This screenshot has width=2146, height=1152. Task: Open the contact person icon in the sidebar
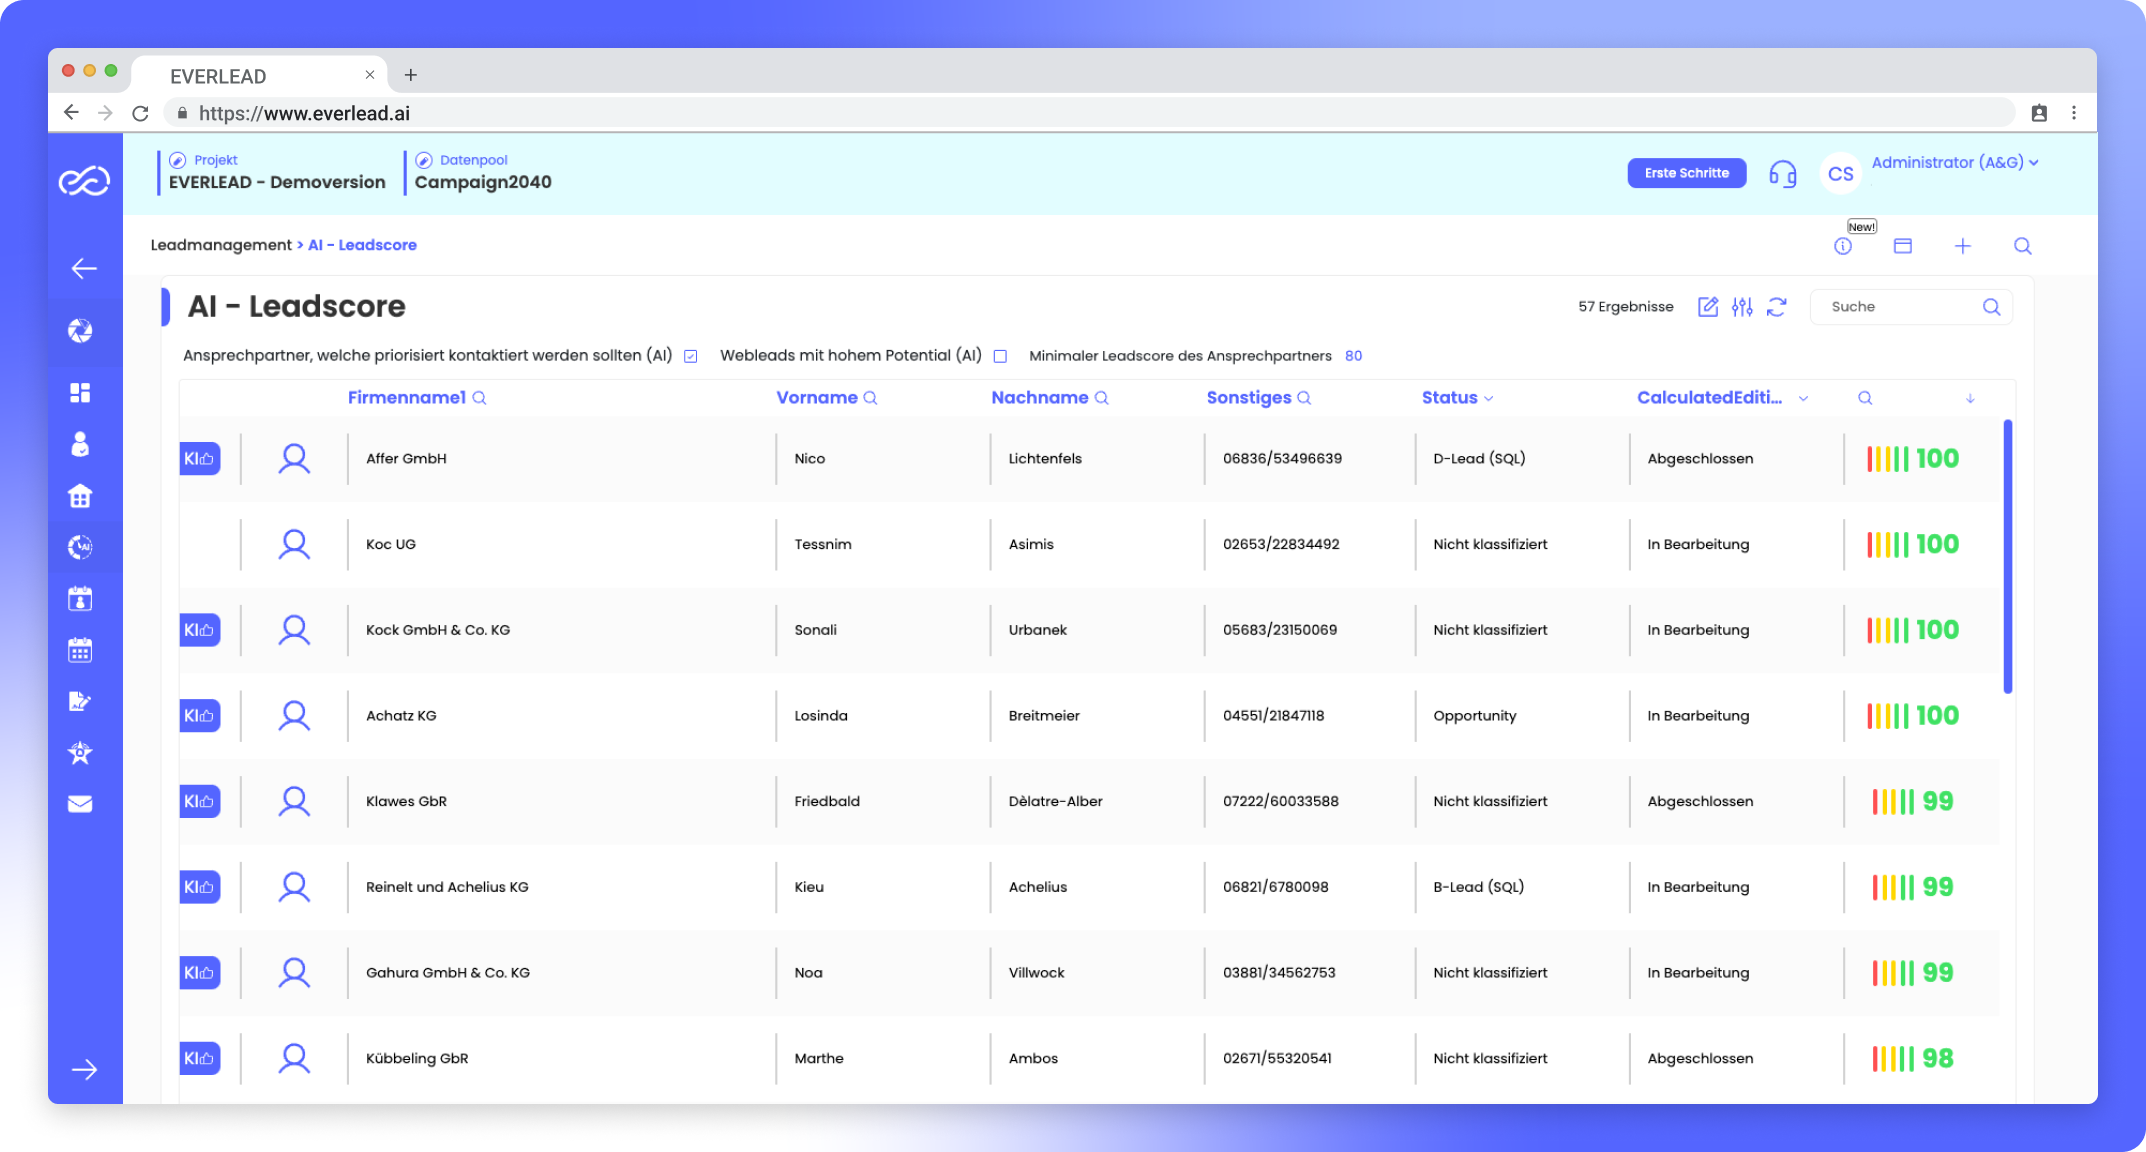[x=80, y=443]
